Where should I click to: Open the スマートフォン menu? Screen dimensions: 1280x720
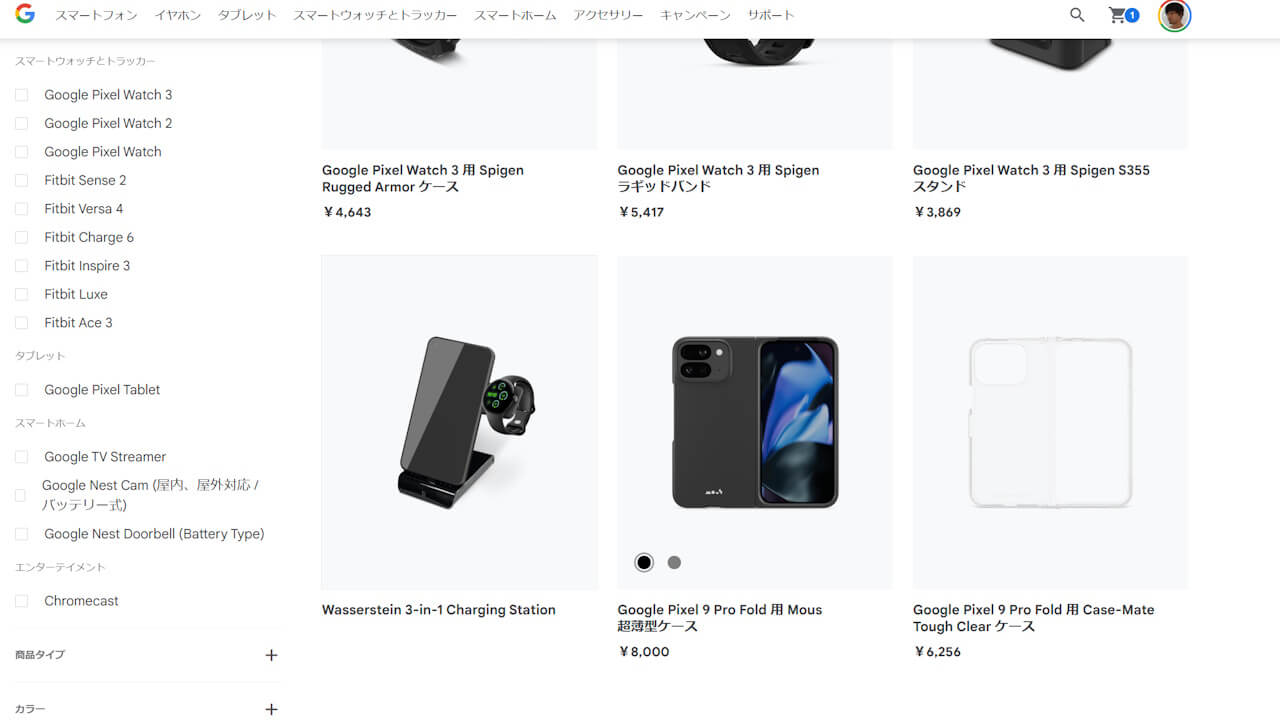(96, 15)
